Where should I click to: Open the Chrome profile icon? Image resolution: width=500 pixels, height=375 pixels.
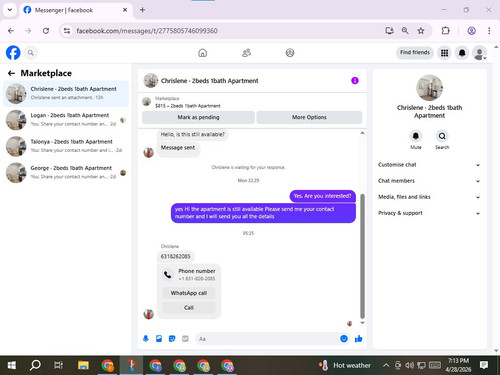(471, 31)
